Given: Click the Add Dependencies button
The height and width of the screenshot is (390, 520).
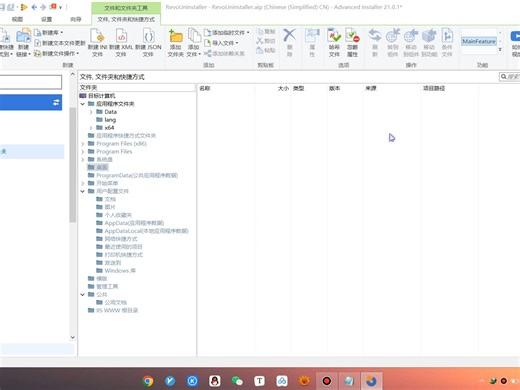Looking at the screenshot, I should (225, 53).
